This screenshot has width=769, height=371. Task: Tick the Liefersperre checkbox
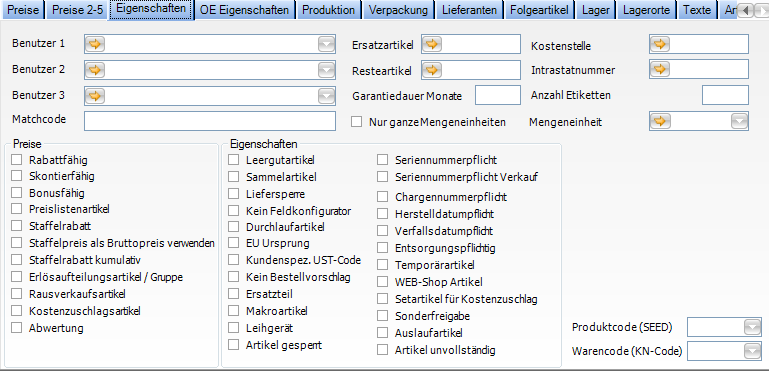click(233, 194)
